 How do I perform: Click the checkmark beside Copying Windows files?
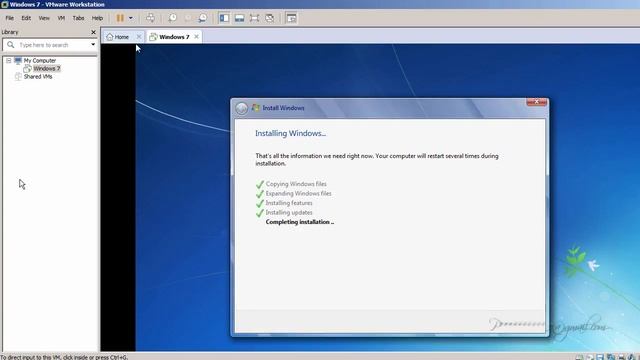click(x=260, y=184)
